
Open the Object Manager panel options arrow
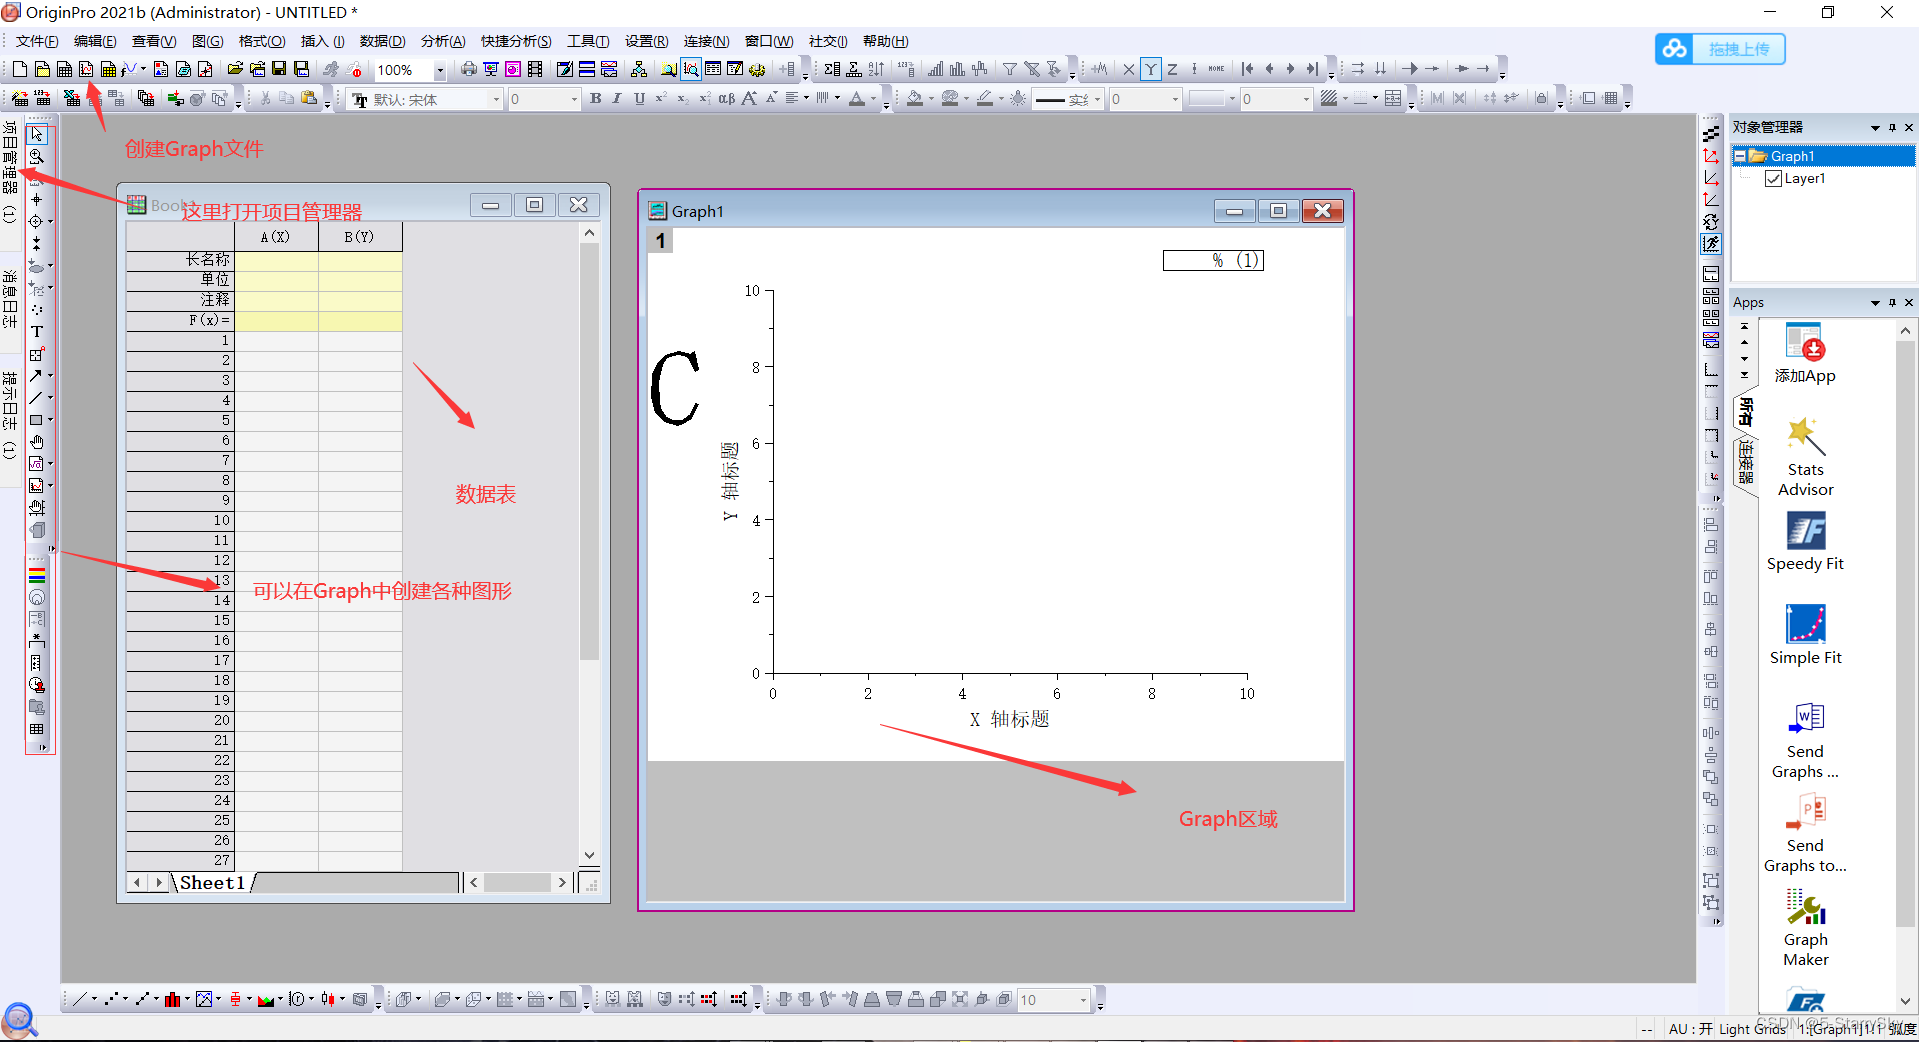1875,128
